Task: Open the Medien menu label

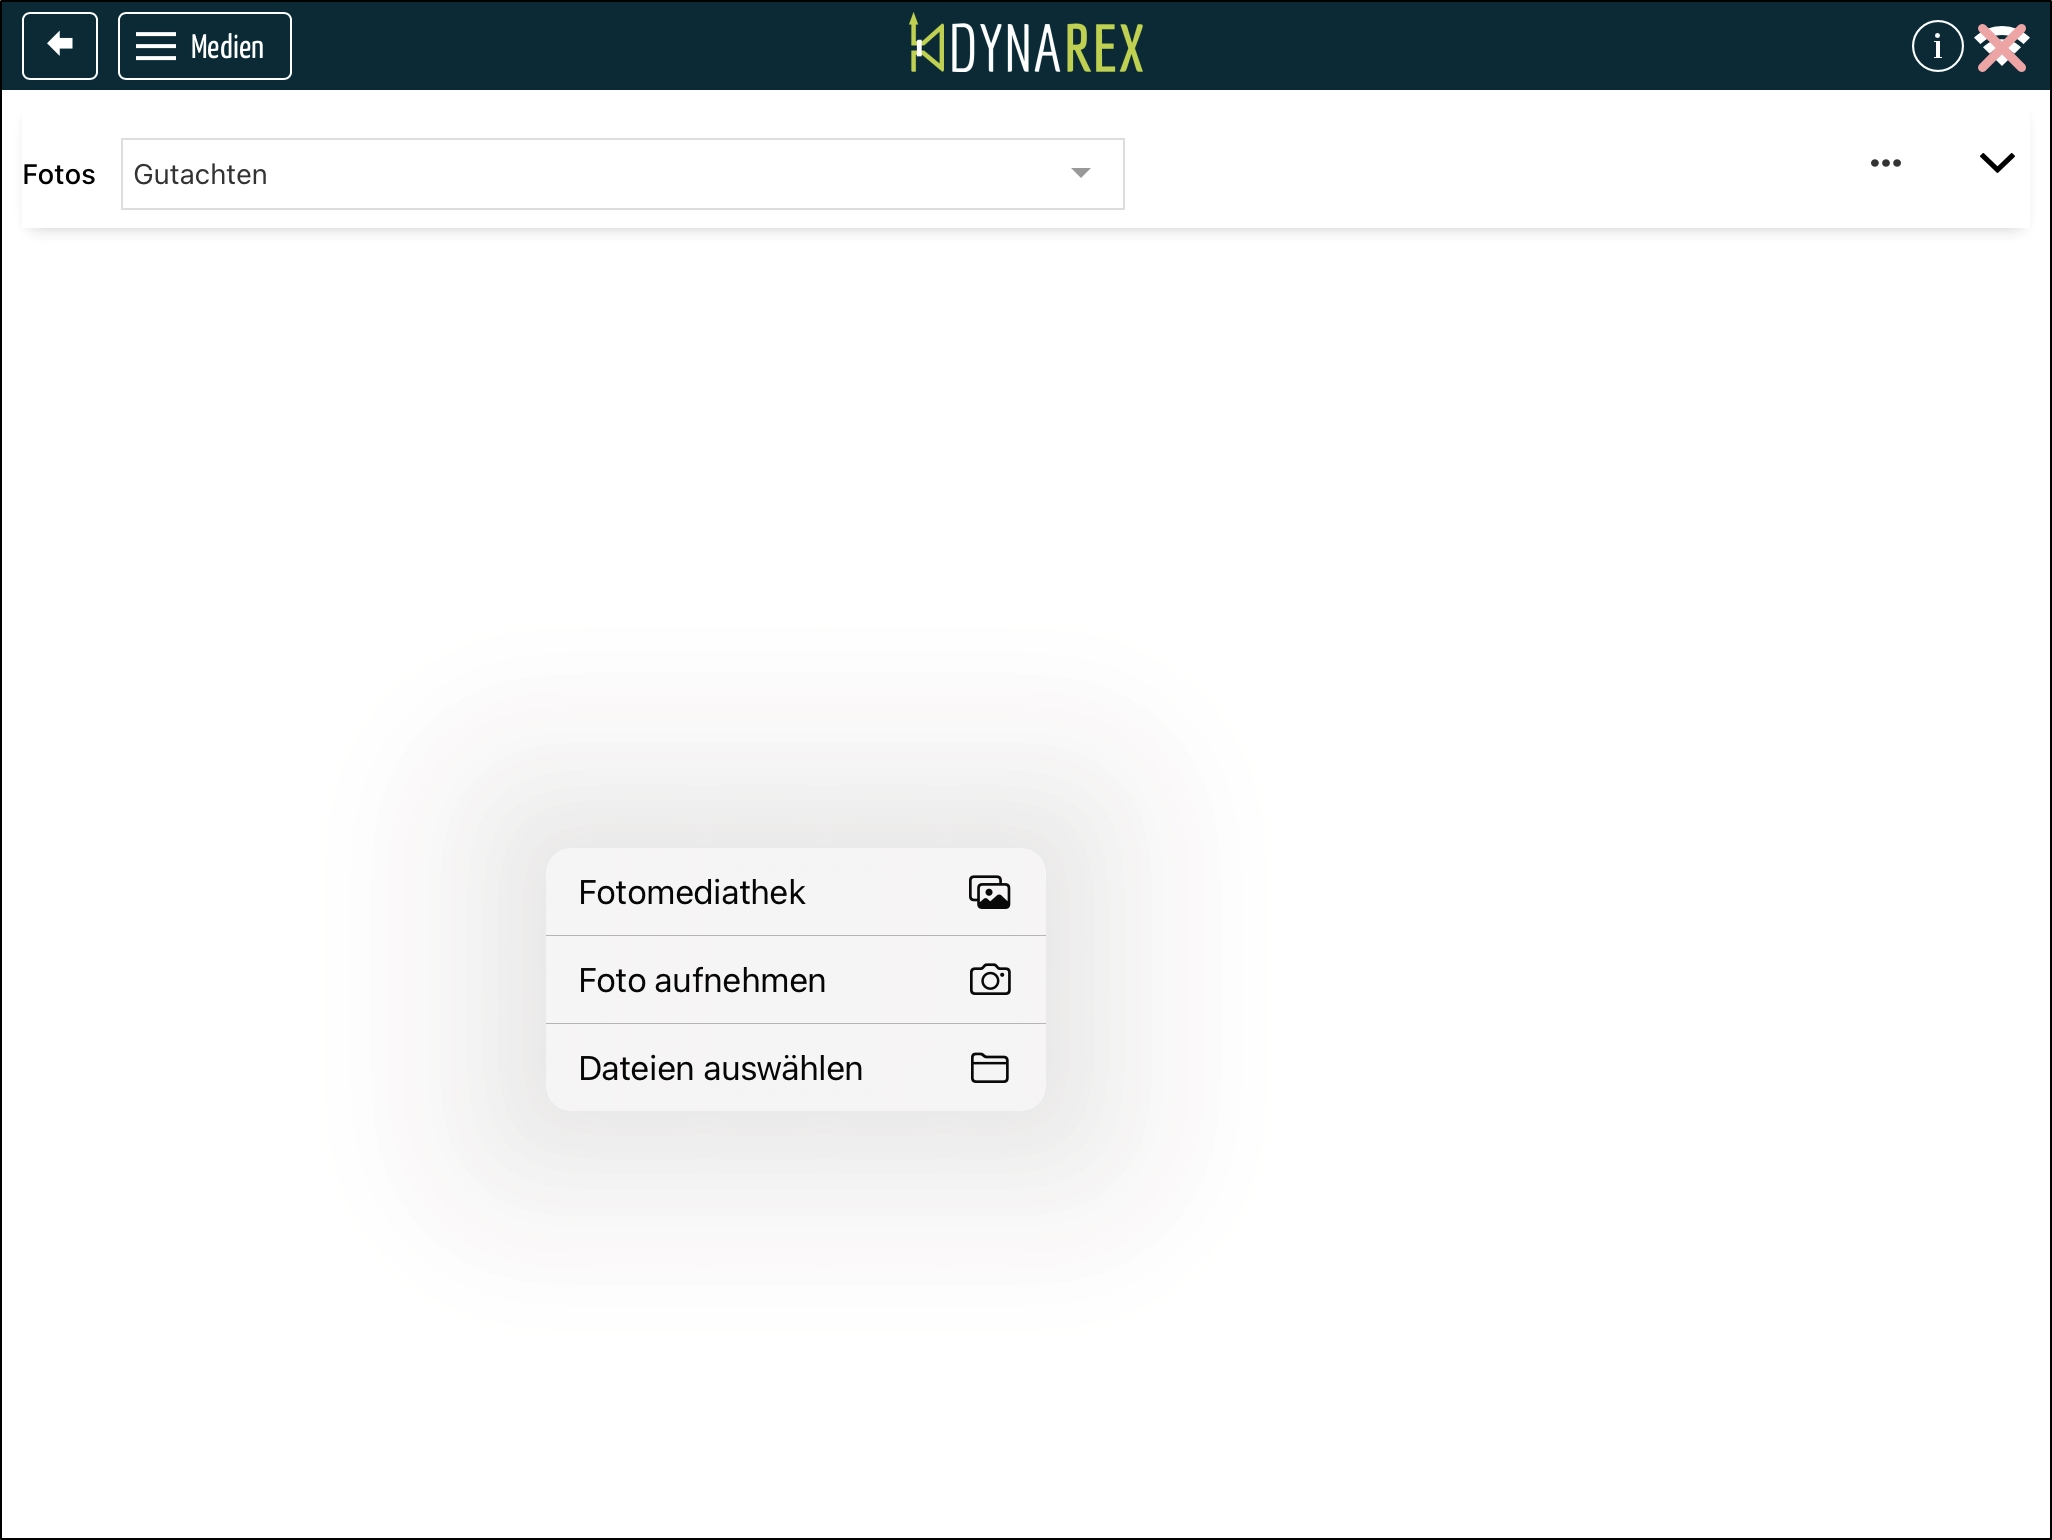Action: click(x=227, y=47)
